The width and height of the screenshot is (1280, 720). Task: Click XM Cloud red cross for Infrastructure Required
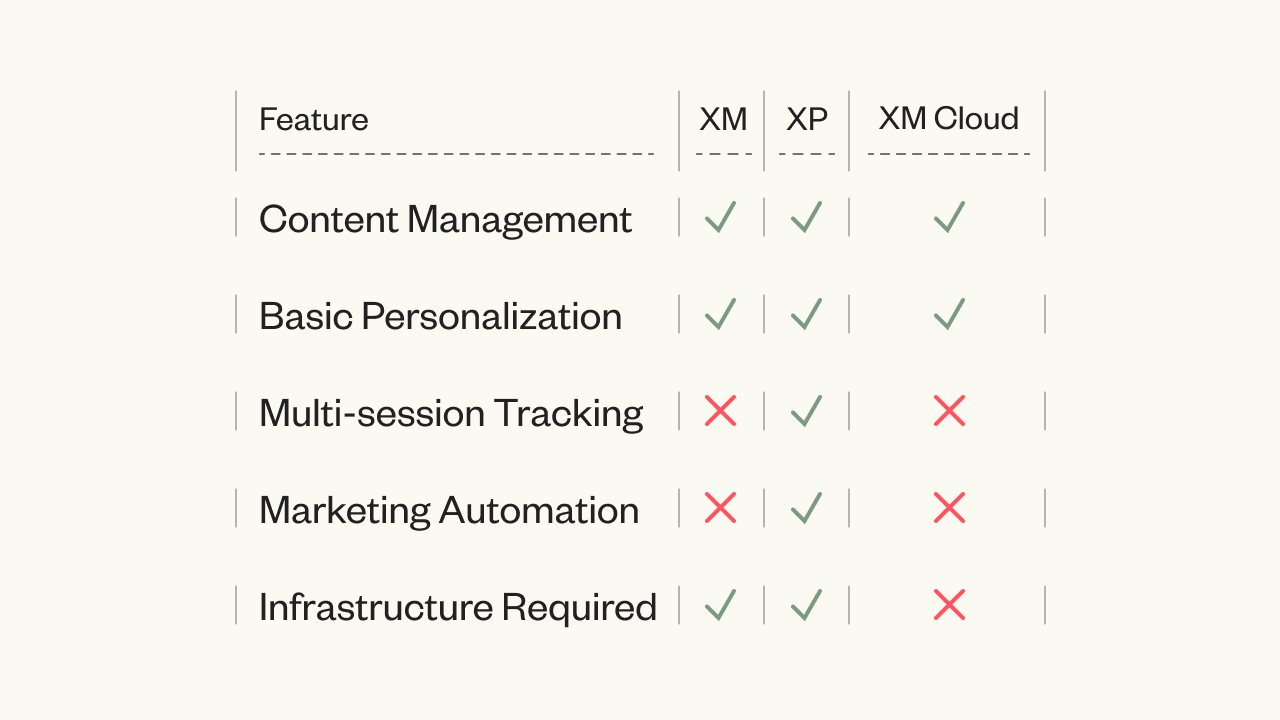[x=949, y=605]
